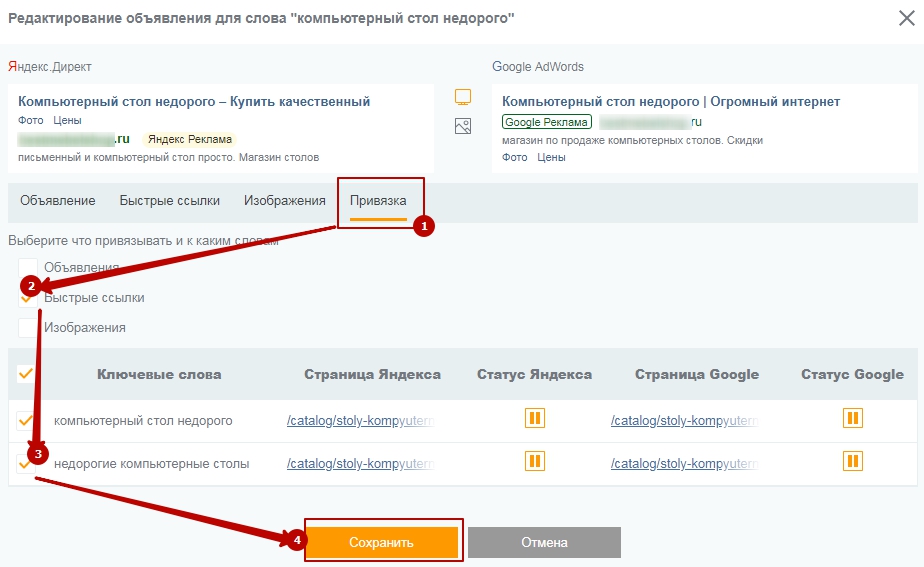Go to the "Изображения" tab
The width and height of the screenshot is (924, 567).
(x=285, y=201)
